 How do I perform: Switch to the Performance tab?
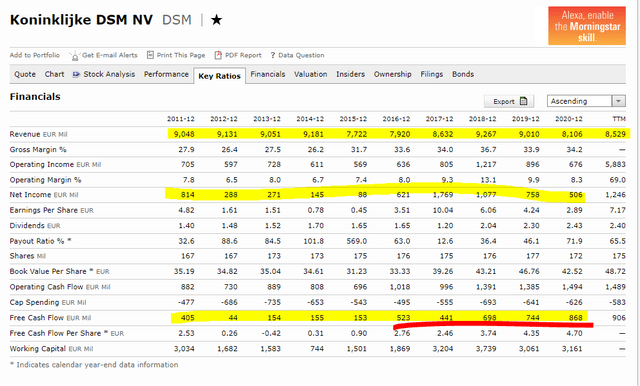(x=166, y=74)
